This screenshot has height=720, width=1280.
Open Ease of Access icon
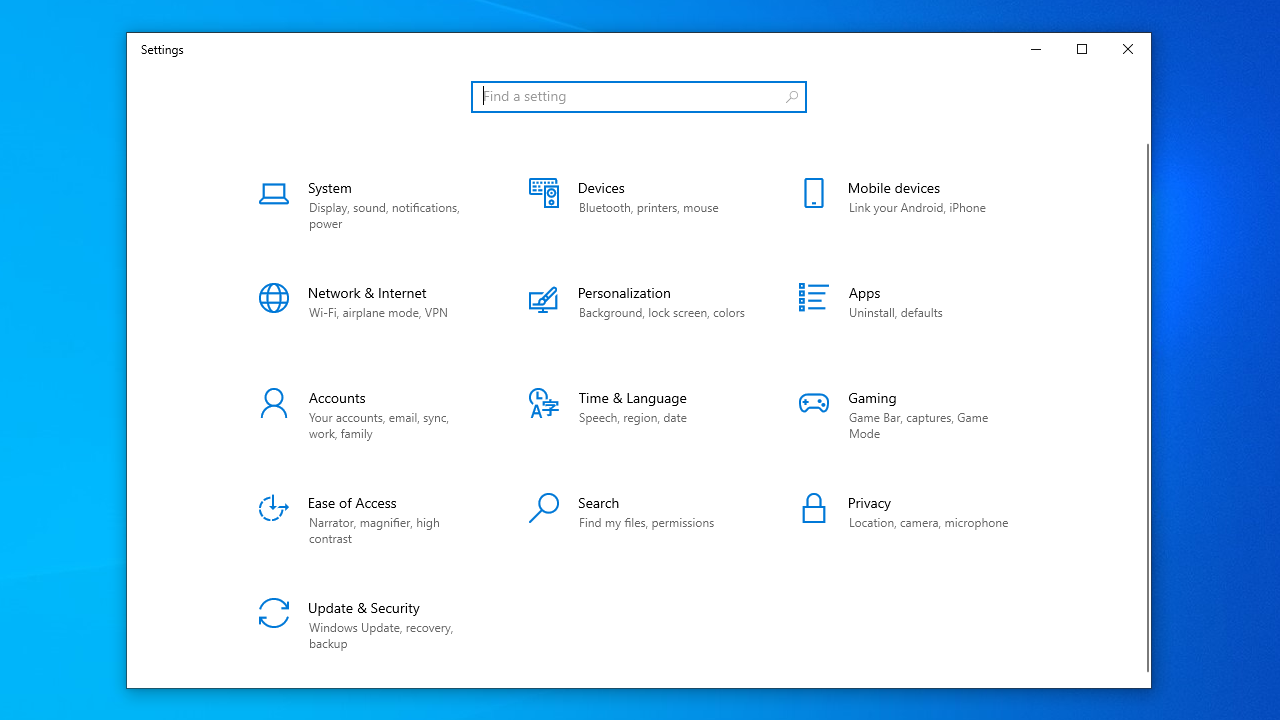pyautogui.click(x=273, y=508)
